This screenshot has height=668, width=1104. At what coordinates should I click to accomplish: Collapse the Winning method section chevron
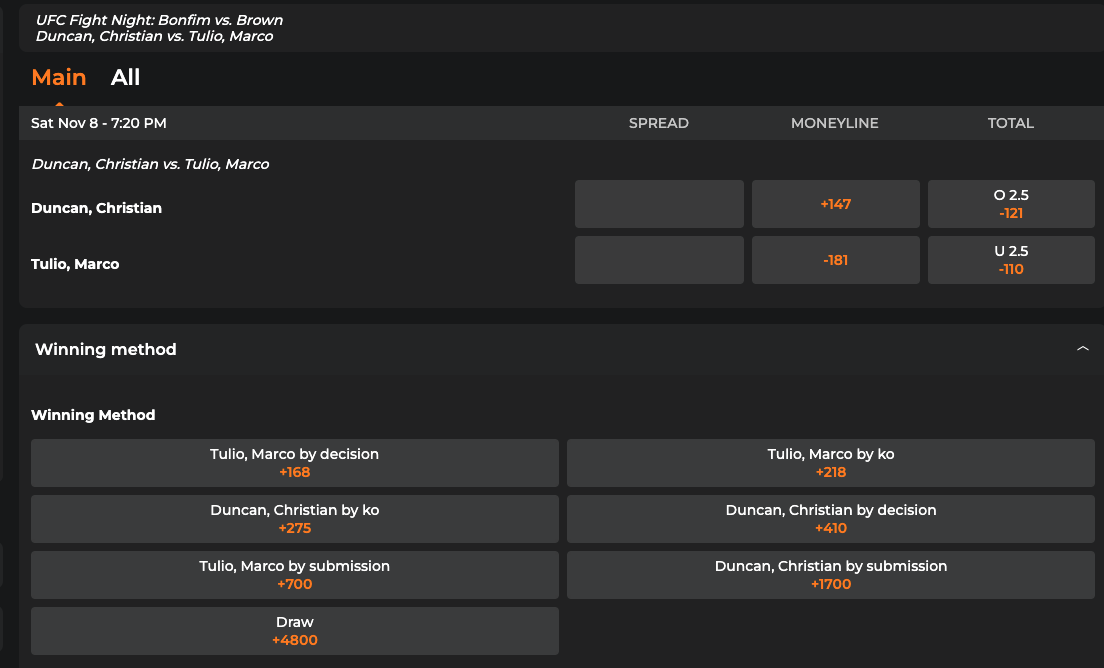1082,349
